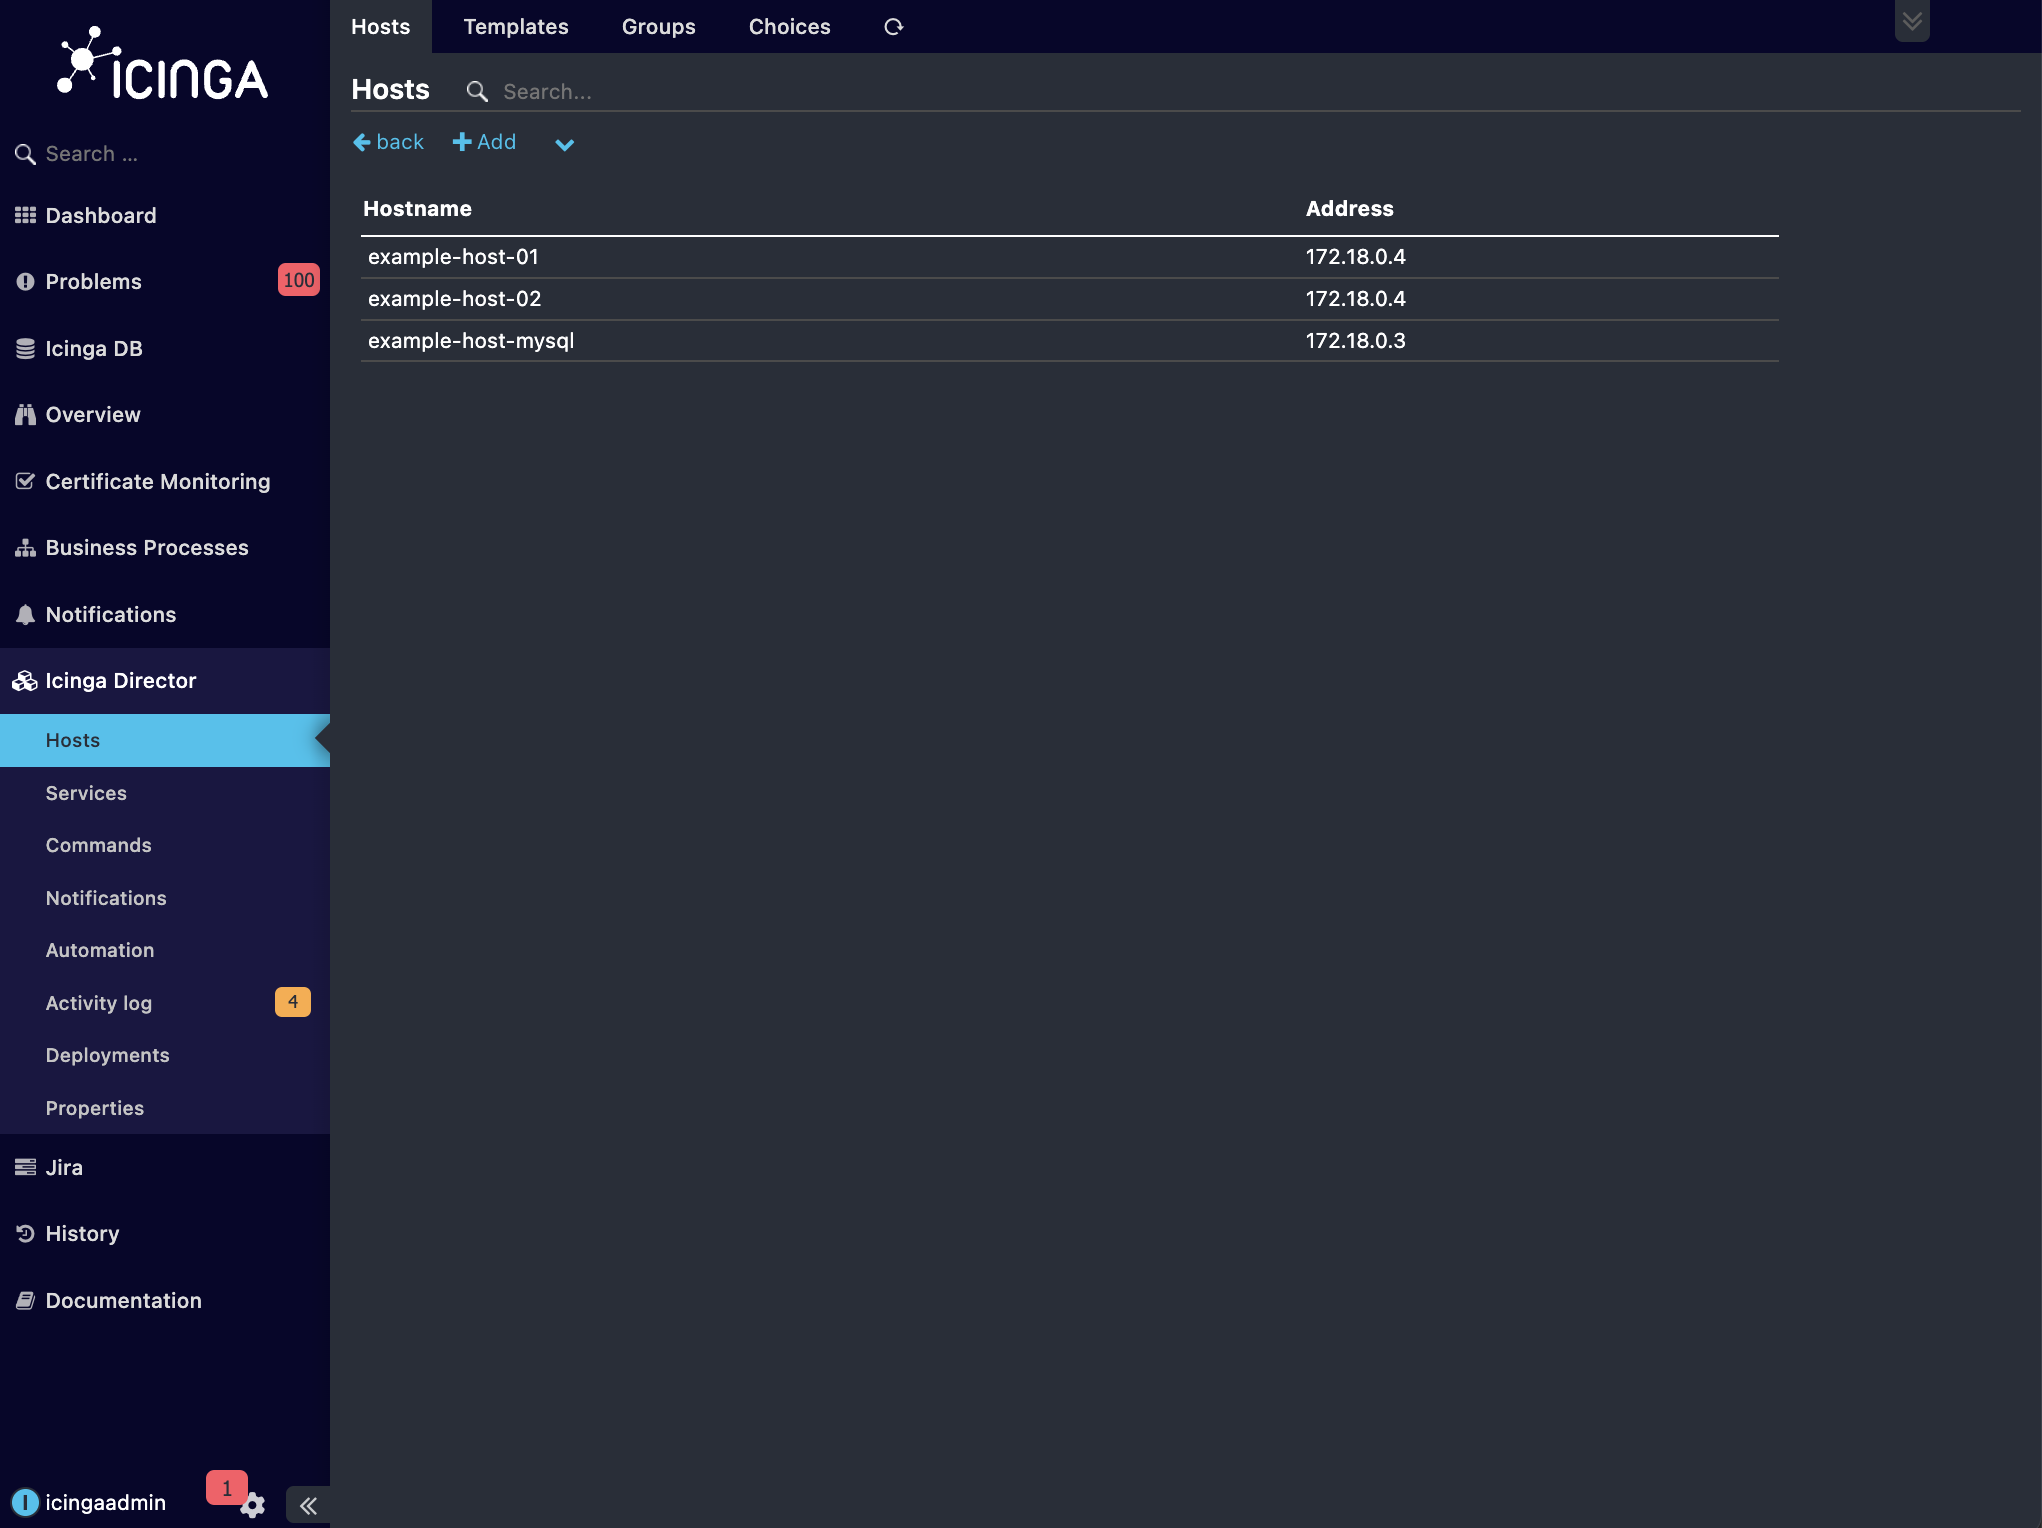Click the red 100 problems badge
2042x1528 pixels.
[x=298, y=280]
